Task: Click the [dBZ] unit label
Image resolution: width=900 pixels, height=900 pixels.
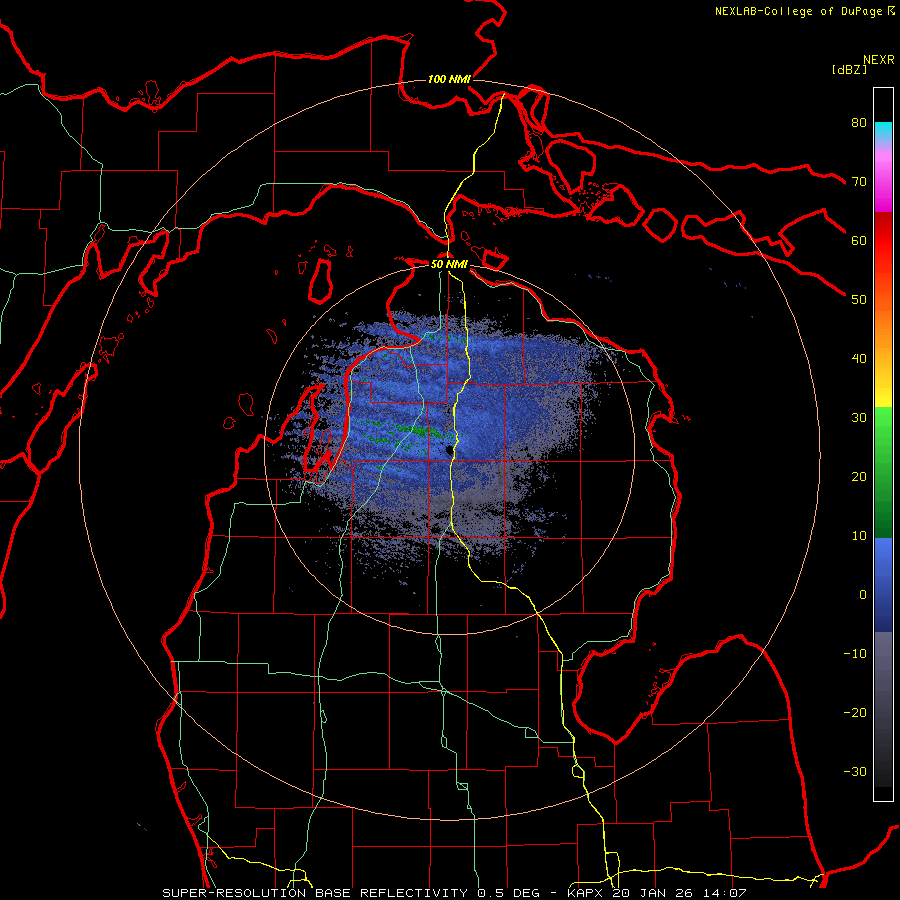Action: pyautogui.click(x=849, y=69)
